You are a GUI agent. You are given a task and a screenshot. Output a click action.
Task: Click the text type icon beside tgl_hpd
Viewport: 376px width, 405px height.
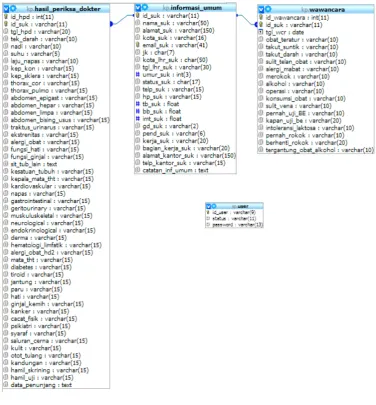point(6,31)
